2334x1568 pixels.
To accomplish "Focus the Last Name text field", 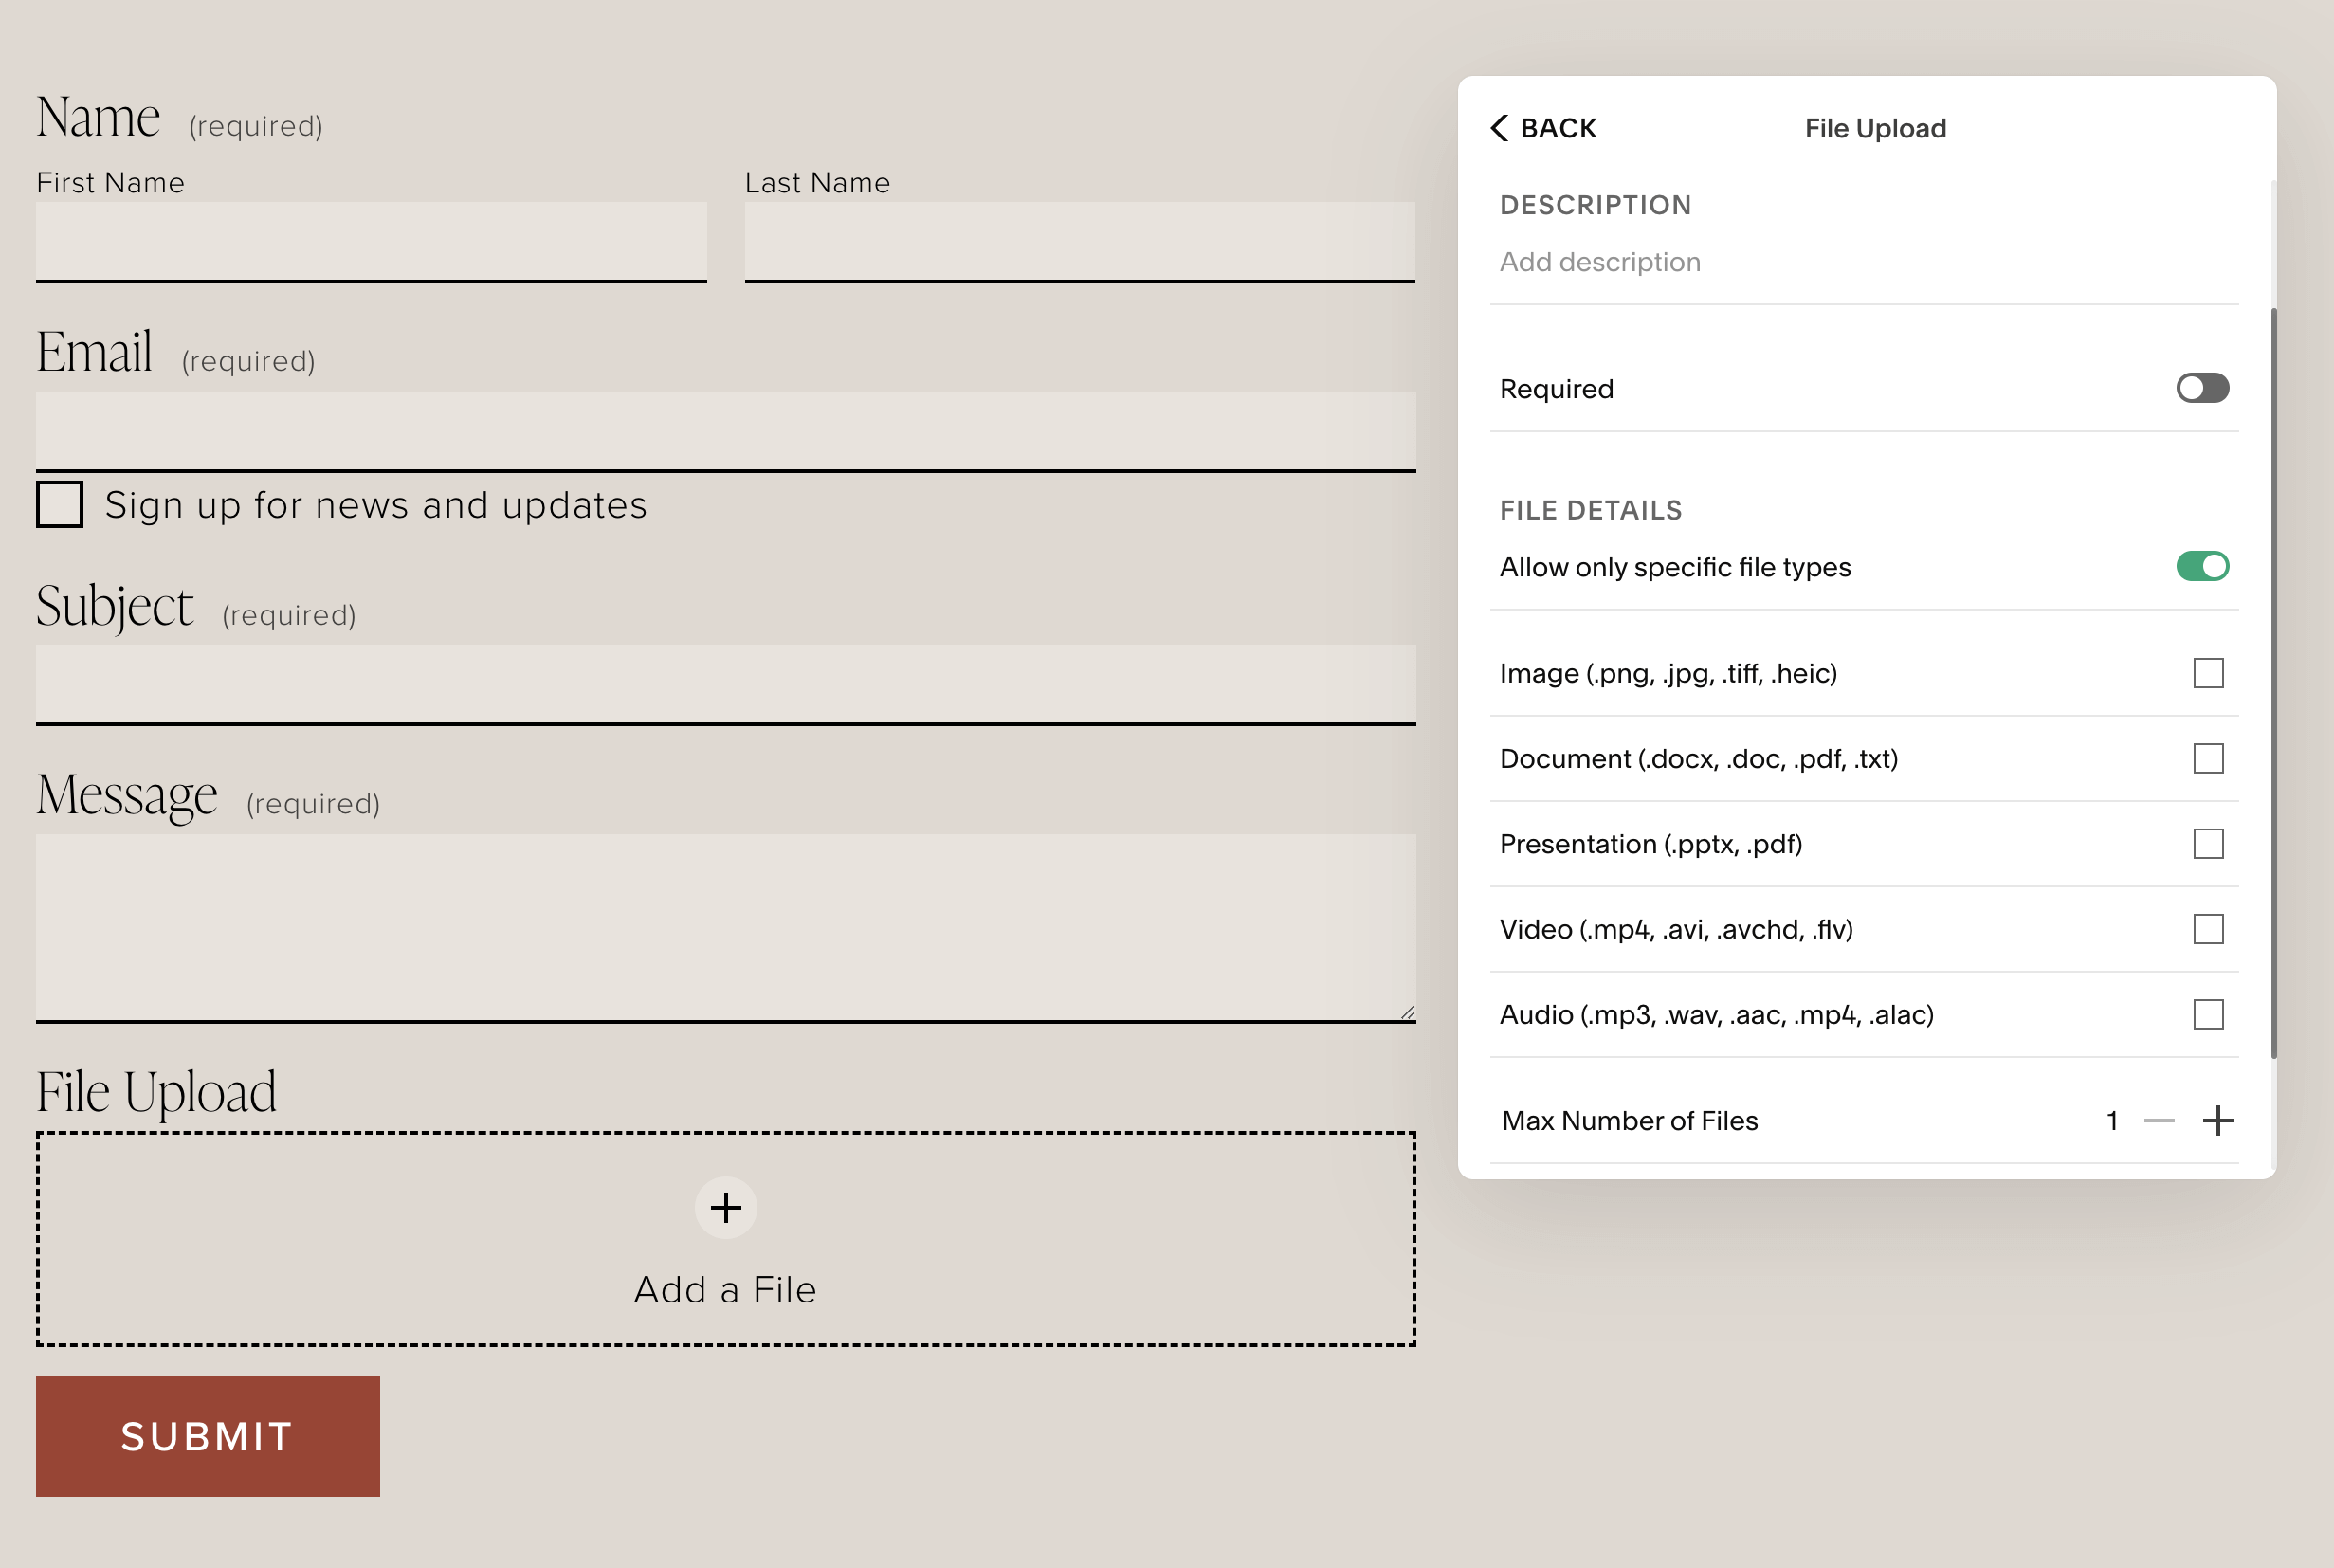I will coord(1079,241).
